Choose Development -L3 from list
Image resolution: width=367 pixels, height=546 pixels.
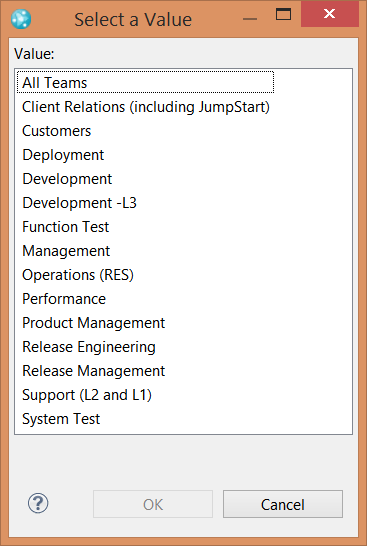(79, 203)
